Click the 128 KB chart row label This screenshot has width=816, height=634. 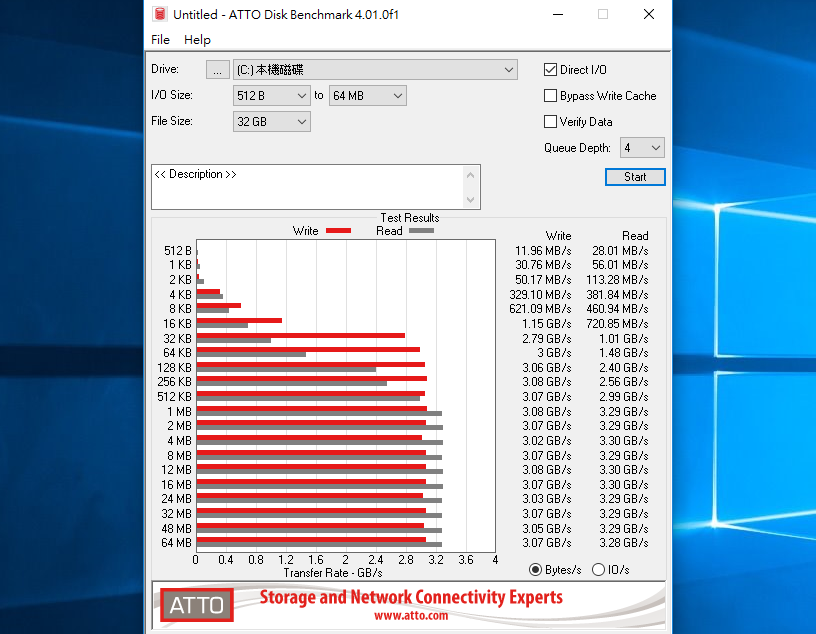point(174,368)
